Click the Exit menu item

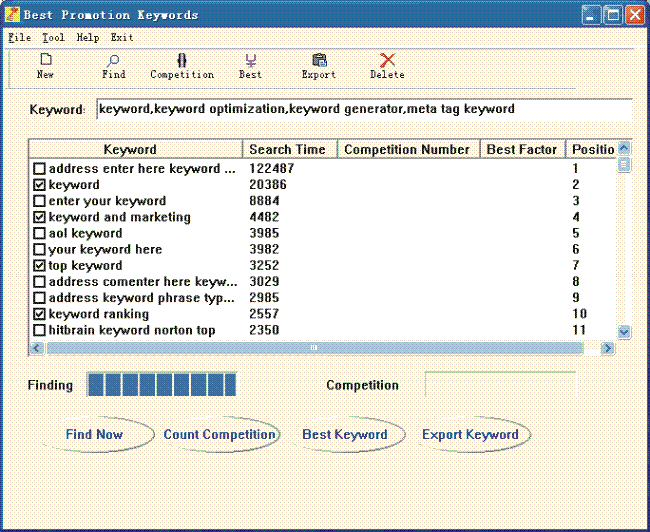pos(122,37)
